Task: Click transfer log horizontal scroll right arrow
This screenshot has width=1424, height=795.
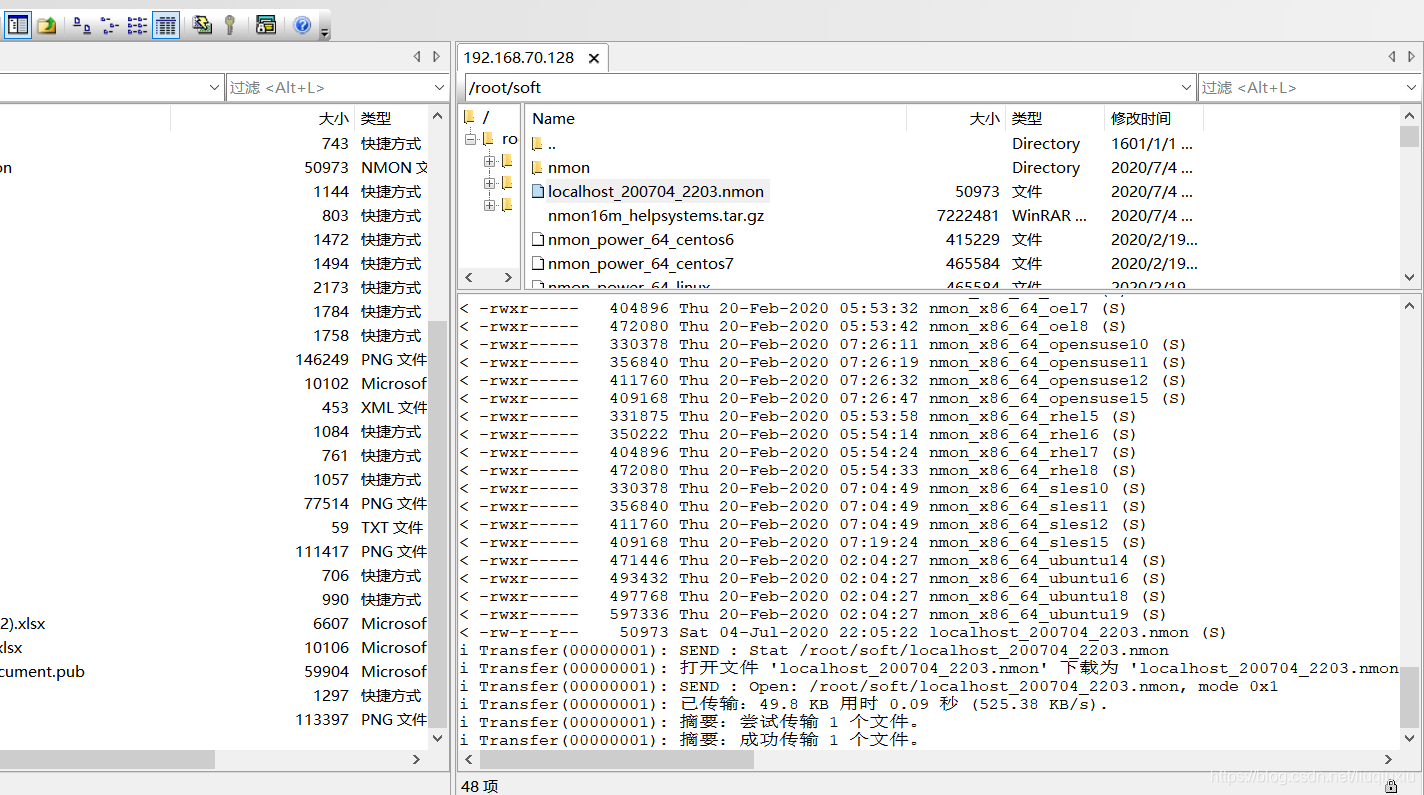Action: [x=1388, y=760]
